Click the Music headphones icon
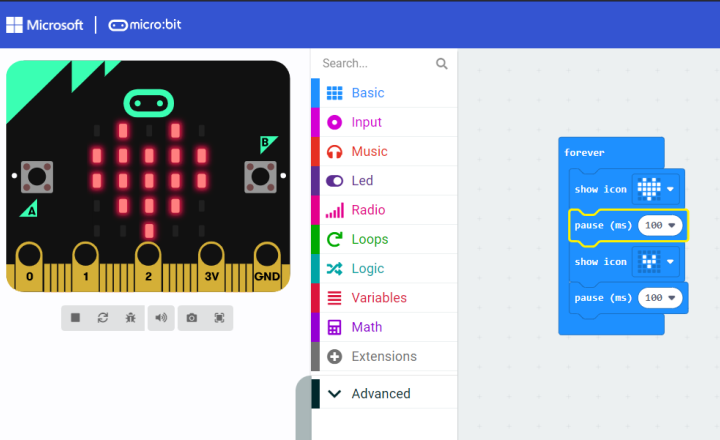The height and width of the screenshot is (440, 720). click(334, 152)
